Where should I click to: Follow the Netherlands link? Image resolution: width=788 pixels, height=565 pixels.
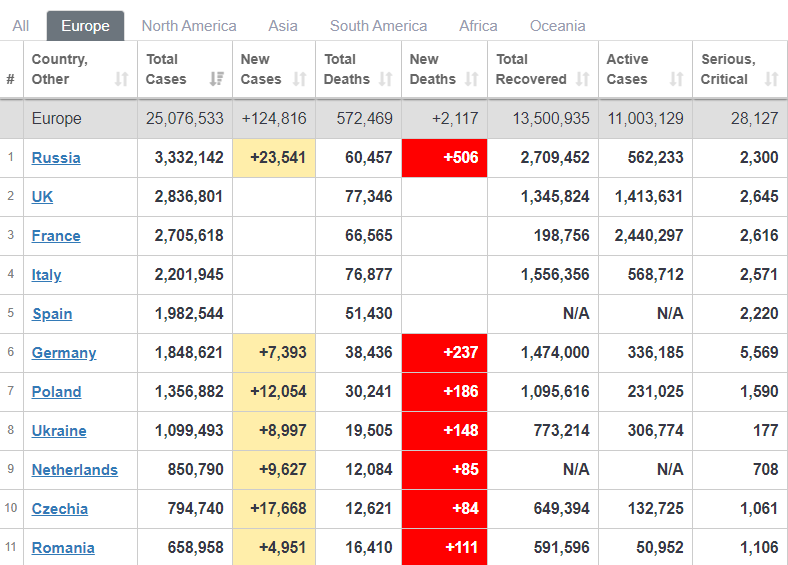click(x=74, y=470)
